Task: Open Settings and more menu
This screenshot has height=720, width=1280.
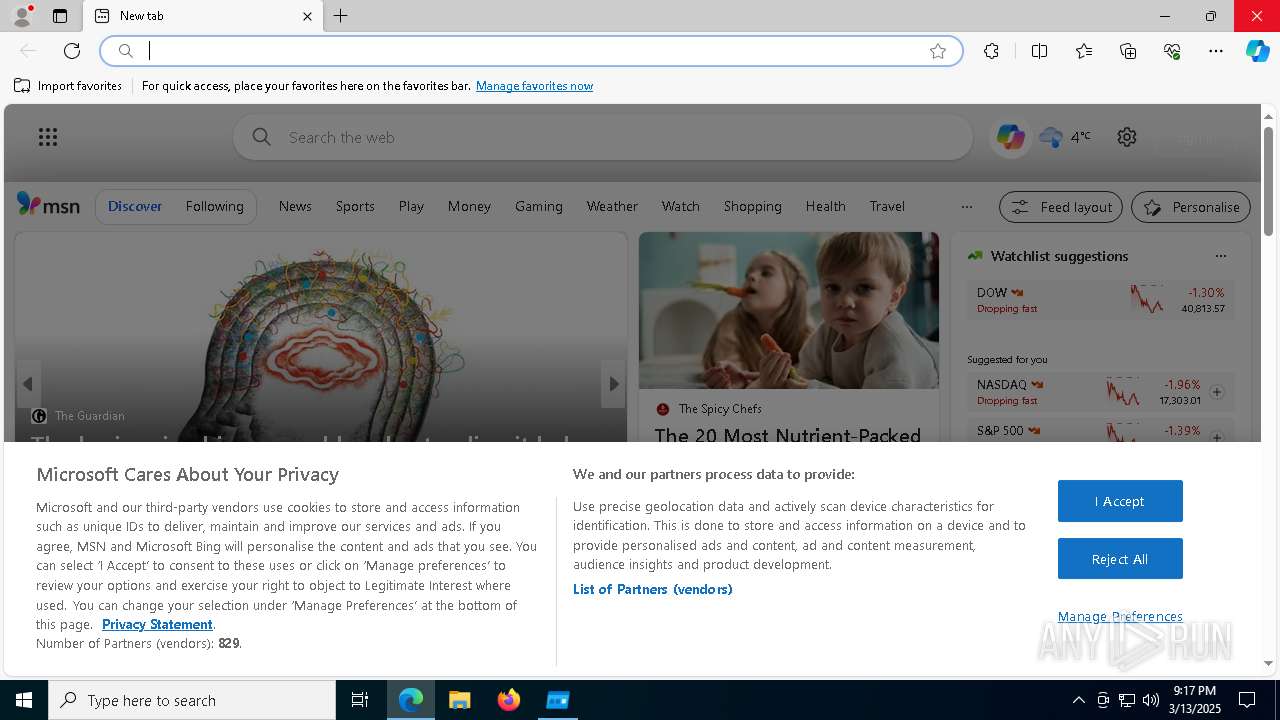Action: point(1216,51)
